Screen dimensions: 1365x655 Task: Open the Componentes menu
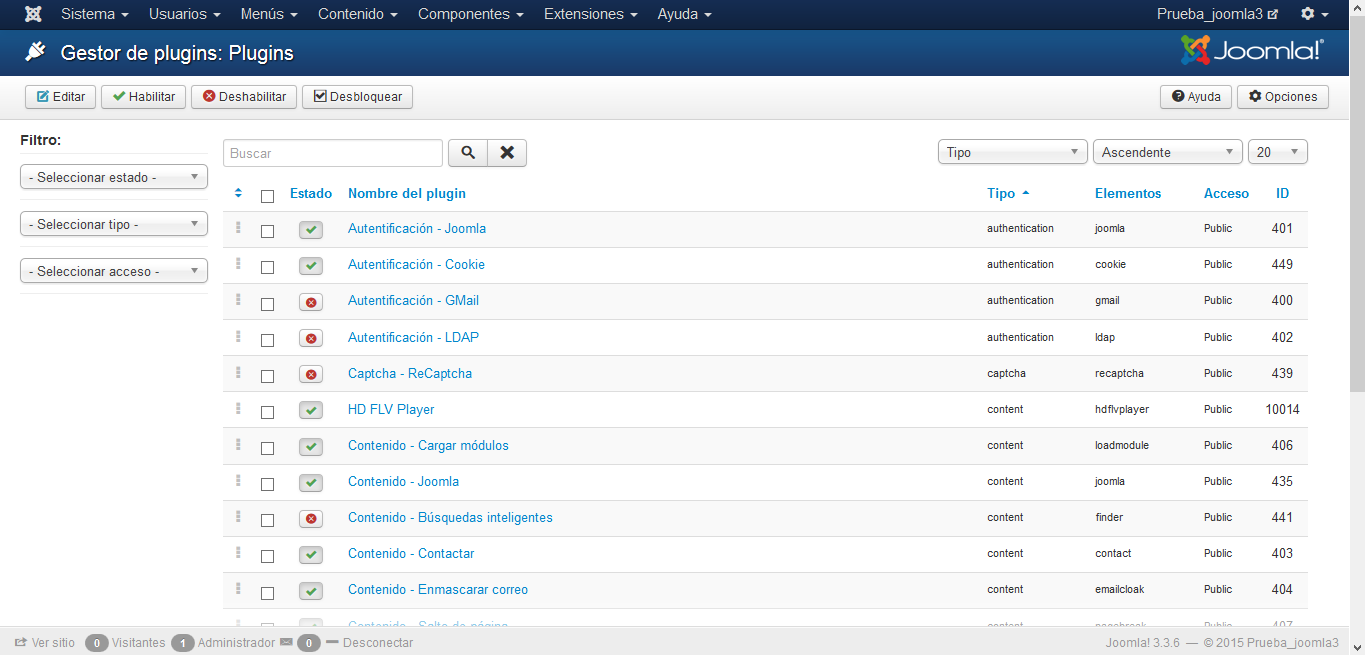470,14
